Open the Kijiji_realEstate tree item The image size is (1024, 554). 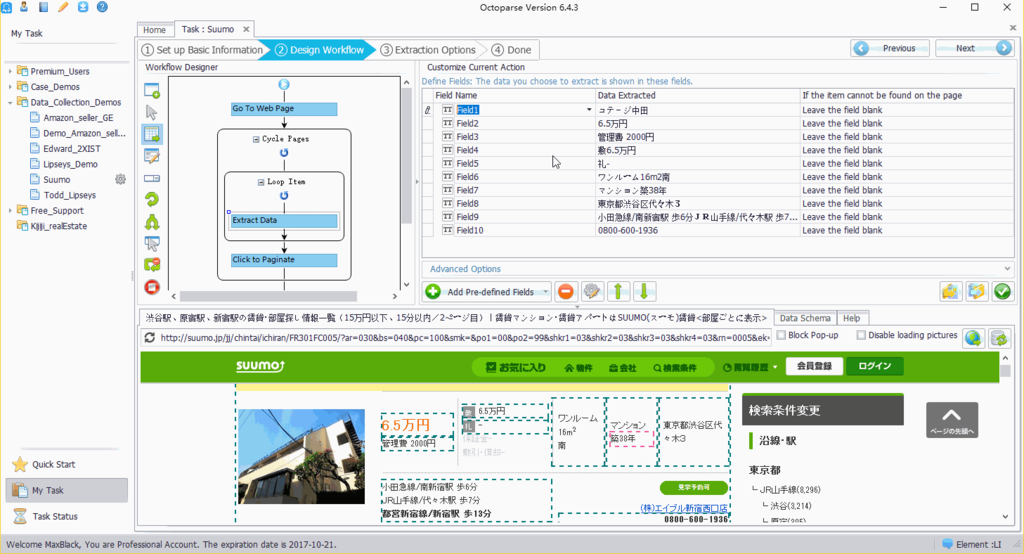point(58,226)
